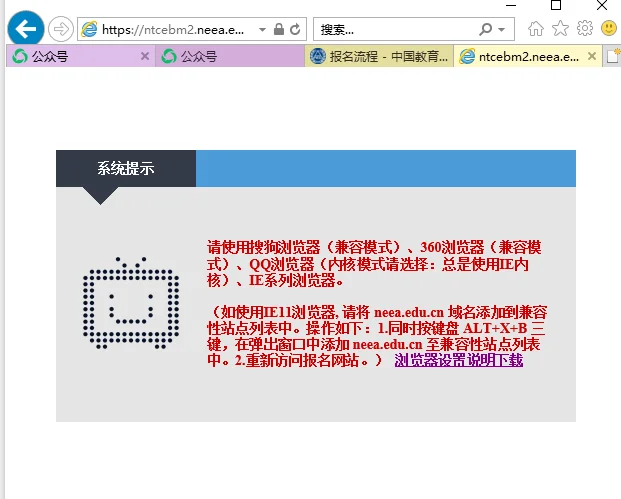Expand the search provider dropdown arrow
The width and height of the screenshot is (621, 499).
tap(502, 29)
